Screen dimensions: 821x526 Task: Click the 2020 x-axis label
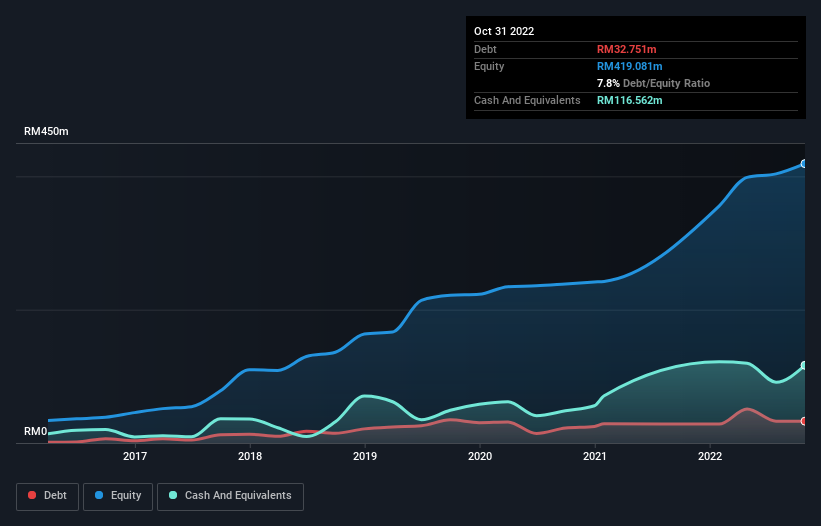[x=480, y=456]
